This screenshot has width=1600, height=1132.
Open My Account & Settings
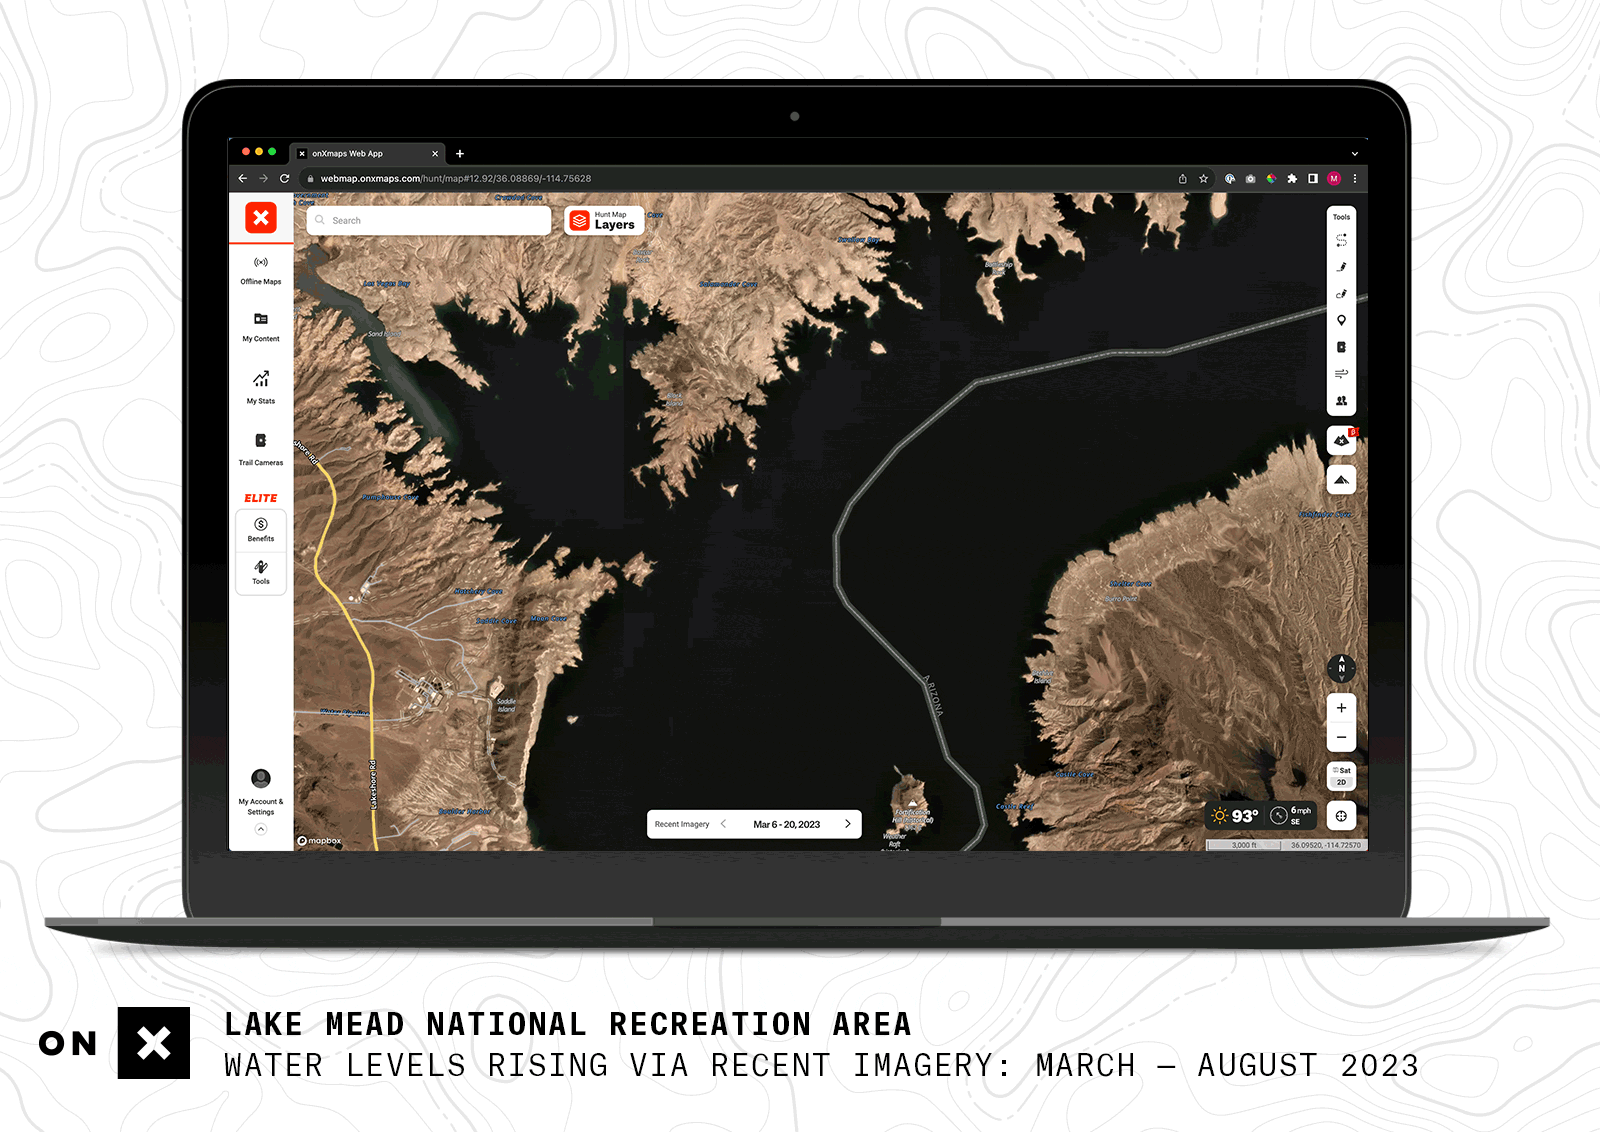pyautogui.click(x=261, y=792)
